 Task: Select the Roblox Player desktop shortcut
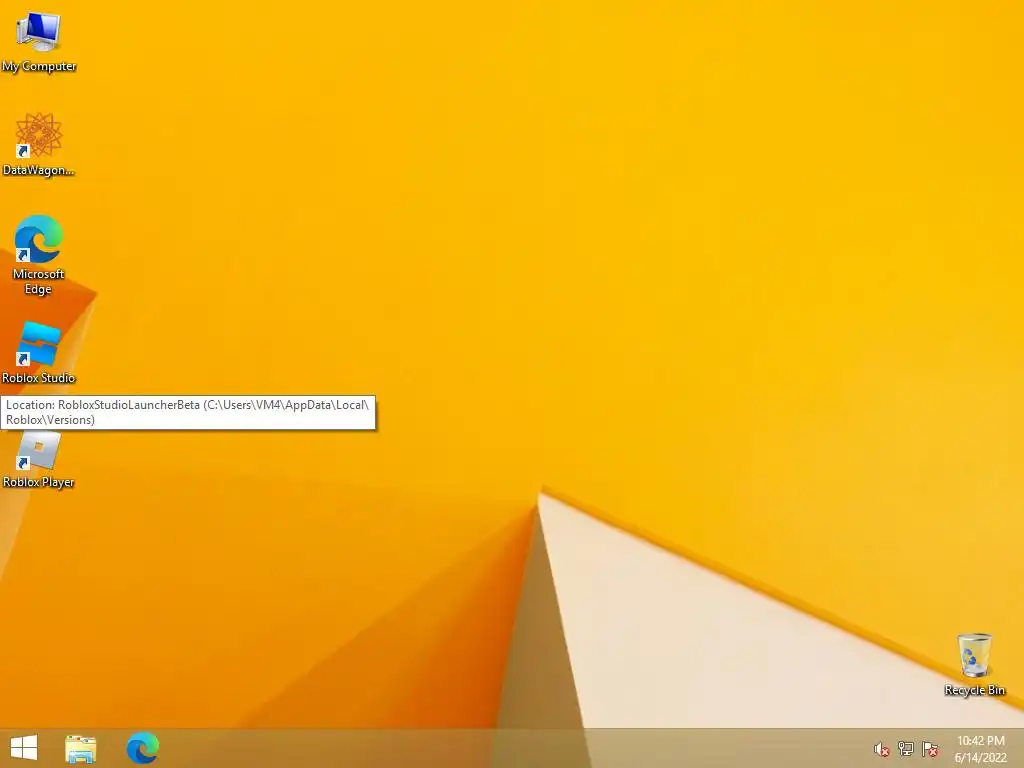pyautogui.click(x=39, y=460)
